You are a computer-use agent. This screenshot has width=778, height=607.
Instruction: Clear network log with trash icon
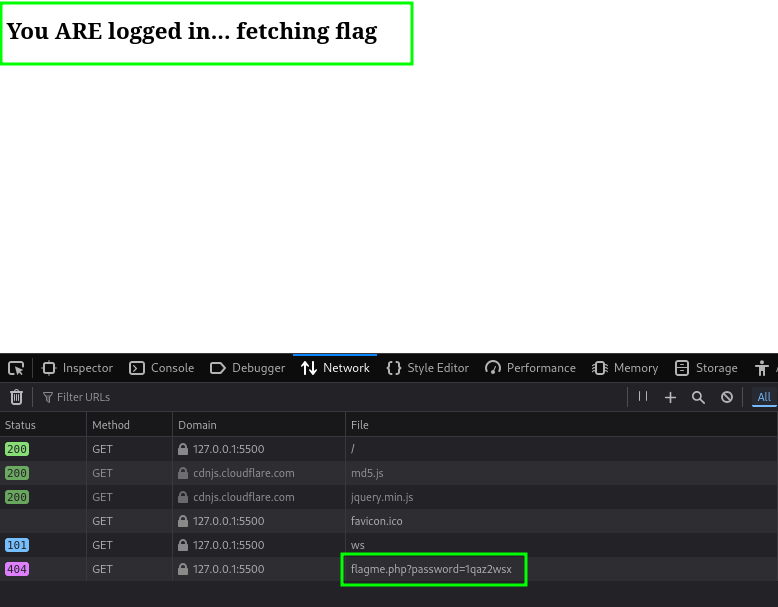[16, 397]
